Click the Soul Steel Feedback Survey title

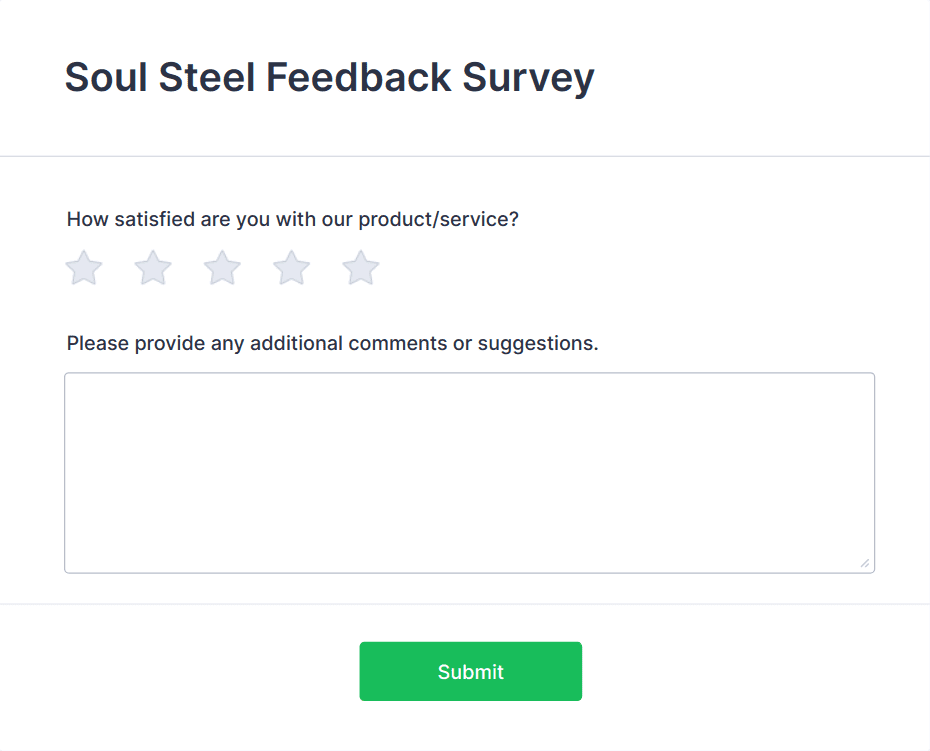click(329, 77)
